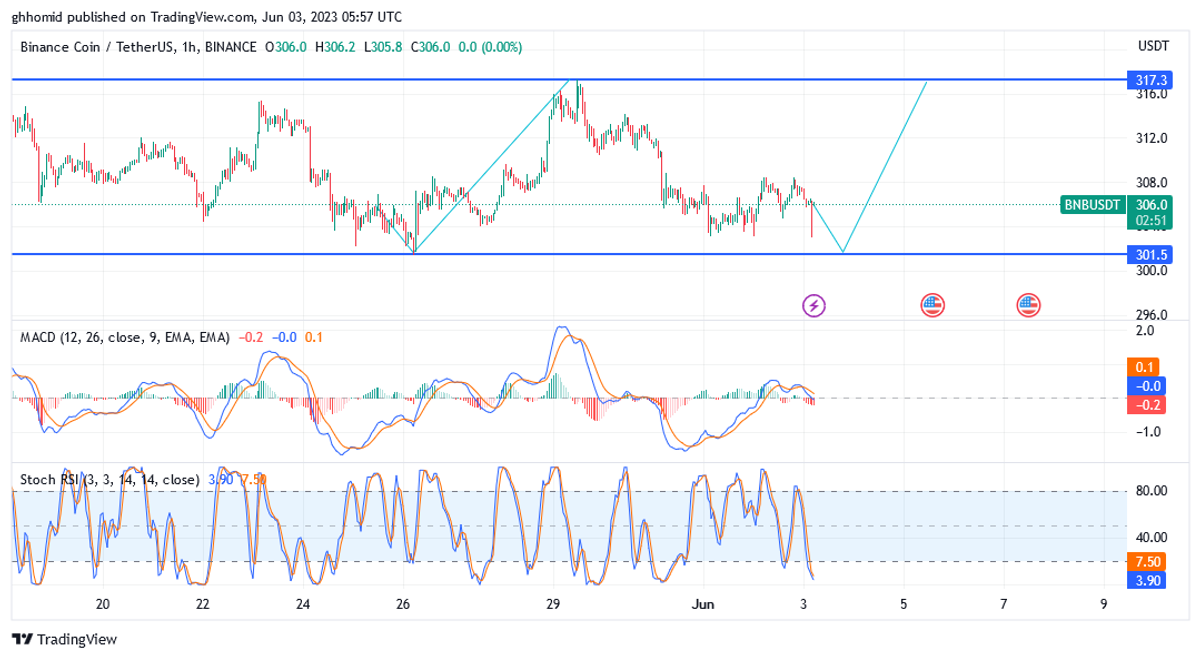The image size is (1200, 658).
Task: Click the TradingView logo at bottom left
Action: coord(65,639)
